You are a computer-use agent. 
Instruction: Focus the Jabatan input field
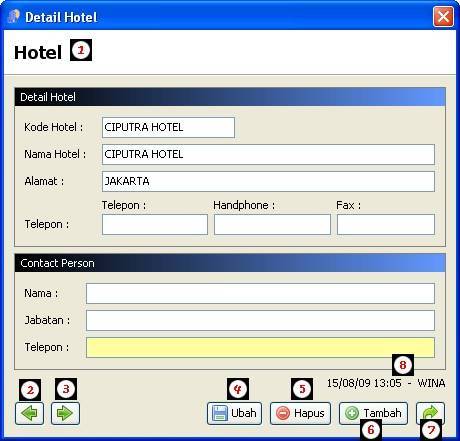click(x=260, y=320)
